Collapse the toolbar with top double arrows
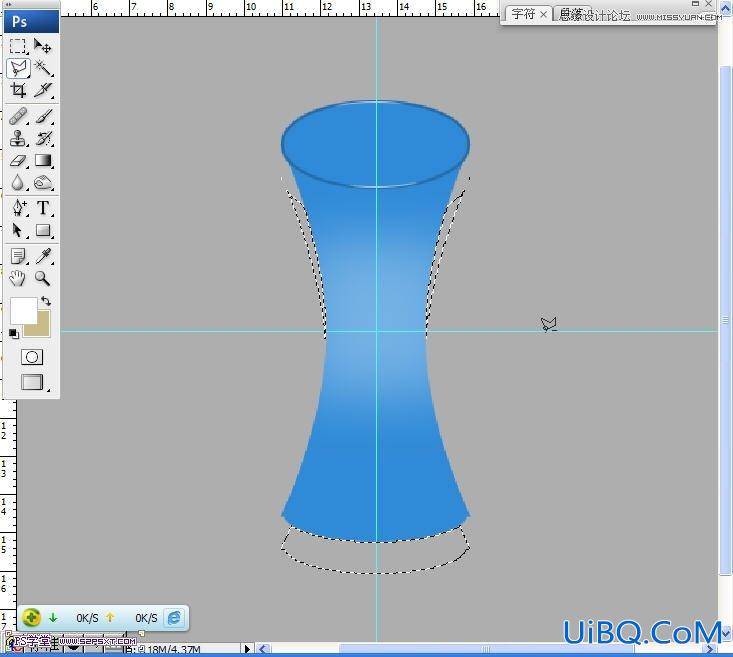 tap(8, 5)
